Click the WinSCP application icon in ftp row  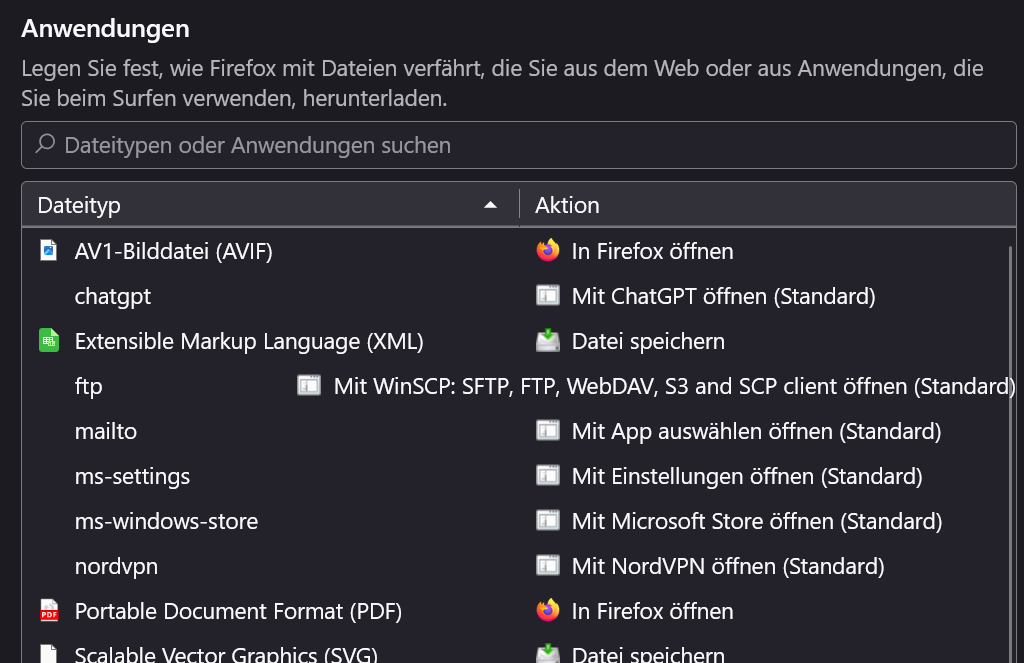click(309, 385)
